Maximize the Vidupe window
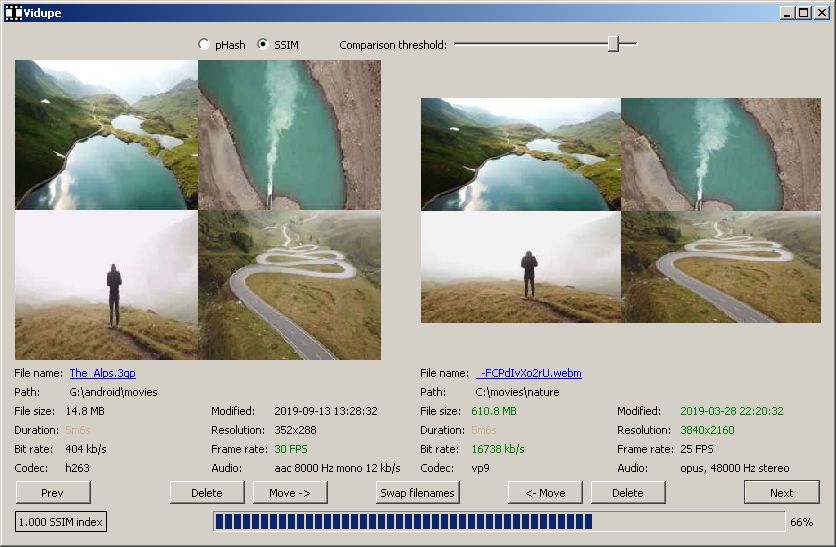Image resolution: width=836 pixels, height=547 pixels. tap(803, 12)
